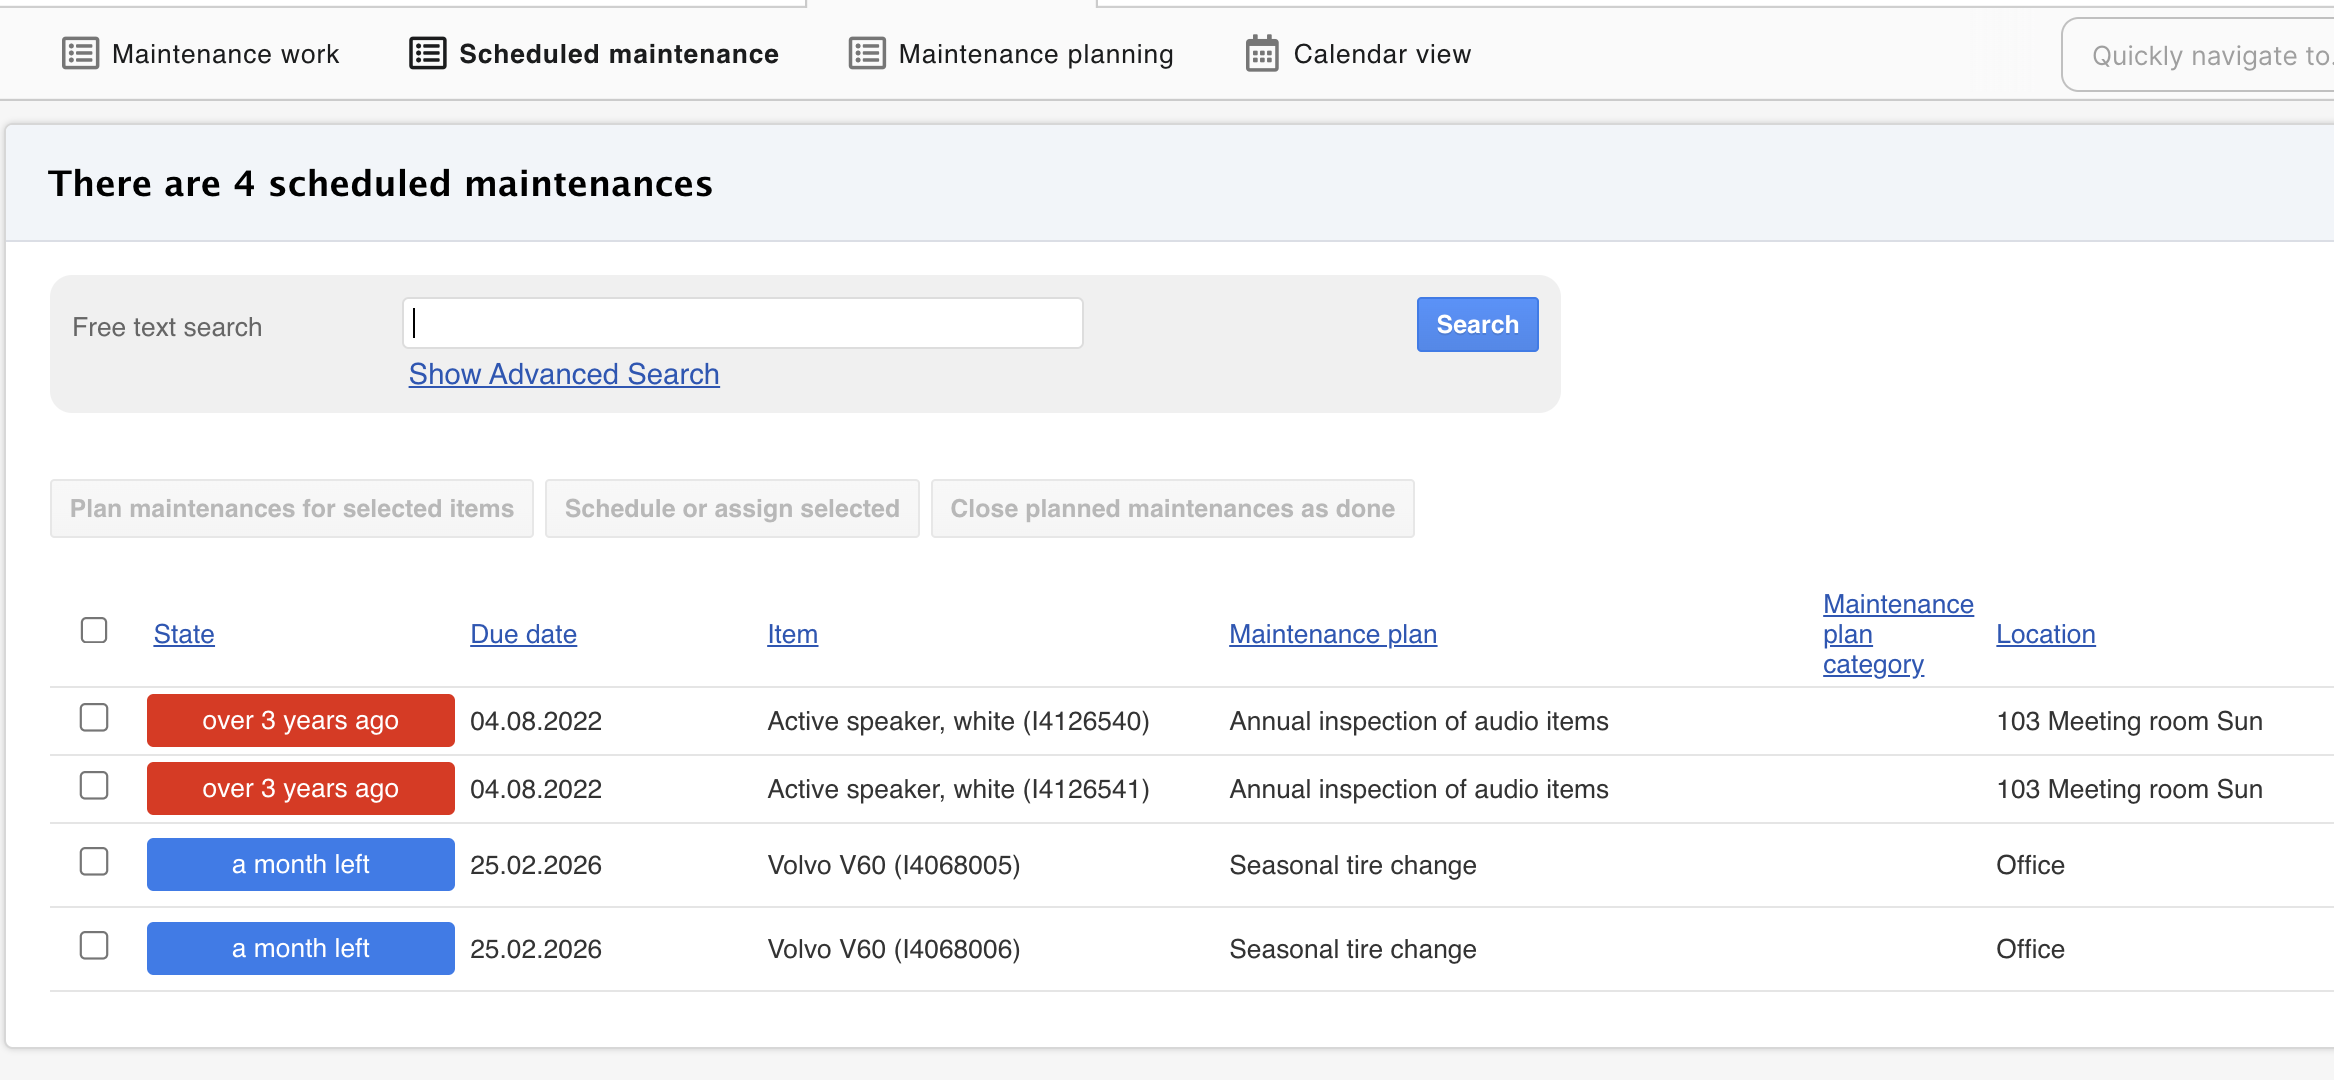2334x1080 pixels.
Task: Check the row for Active speaker I4126540
Action: (x=94, y=718)
